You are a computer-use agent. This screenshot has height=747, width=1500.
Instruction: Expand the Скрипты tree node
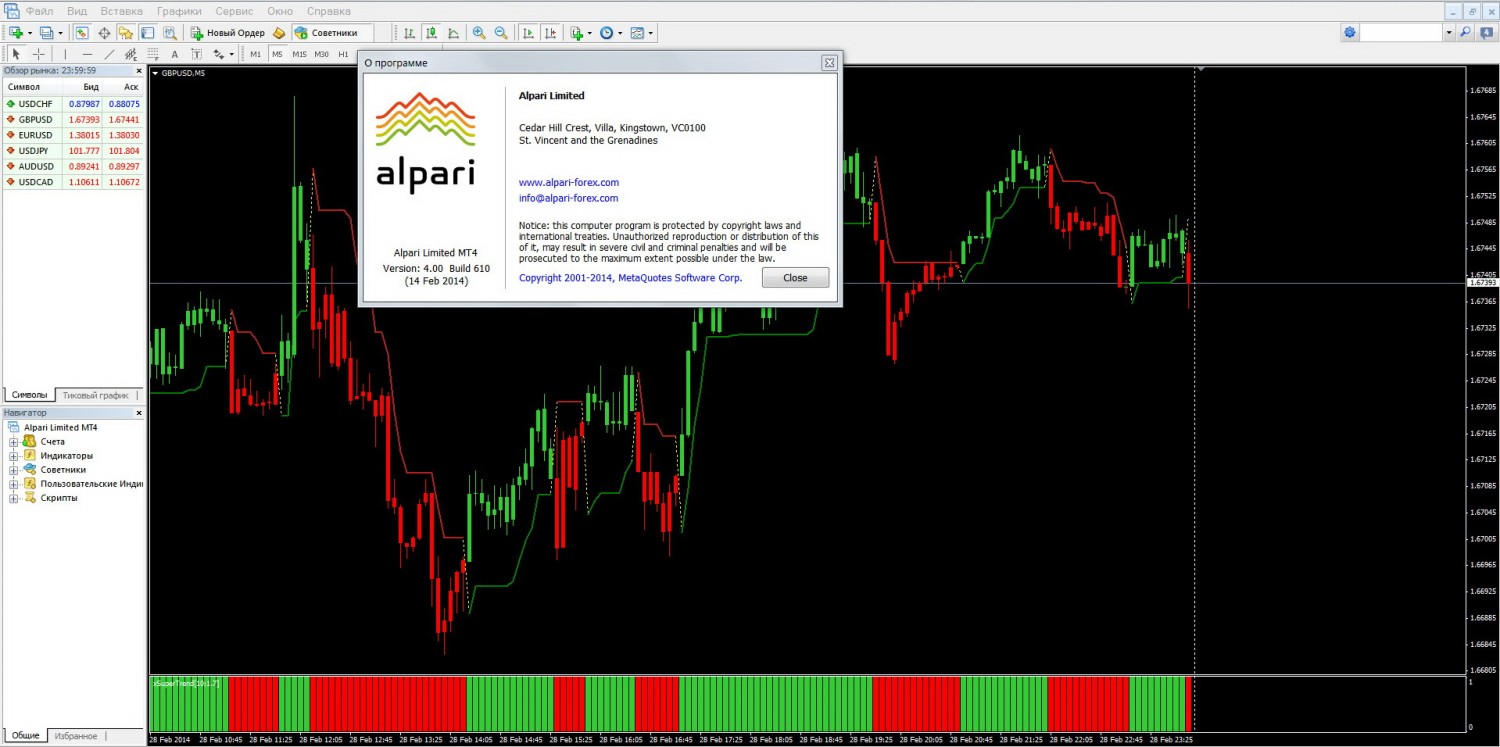click(14, 497)
